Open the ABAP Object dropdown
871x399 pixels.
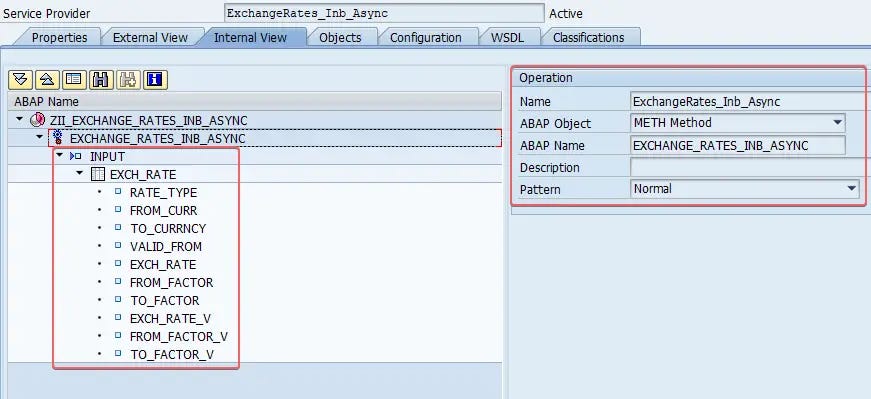click(x=838, y=122)
